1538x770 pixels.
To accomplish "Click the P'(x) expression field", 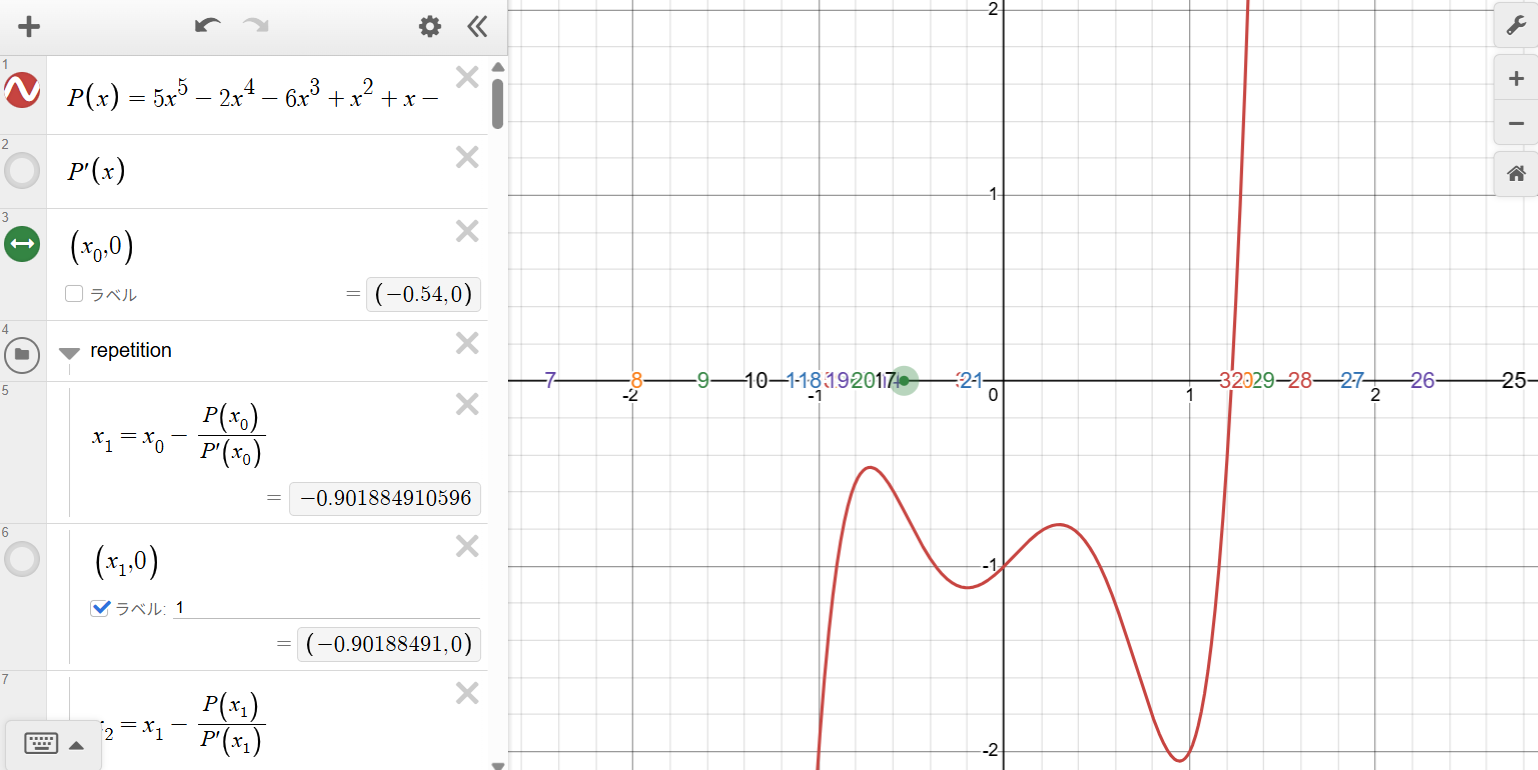I will [96, 171].
